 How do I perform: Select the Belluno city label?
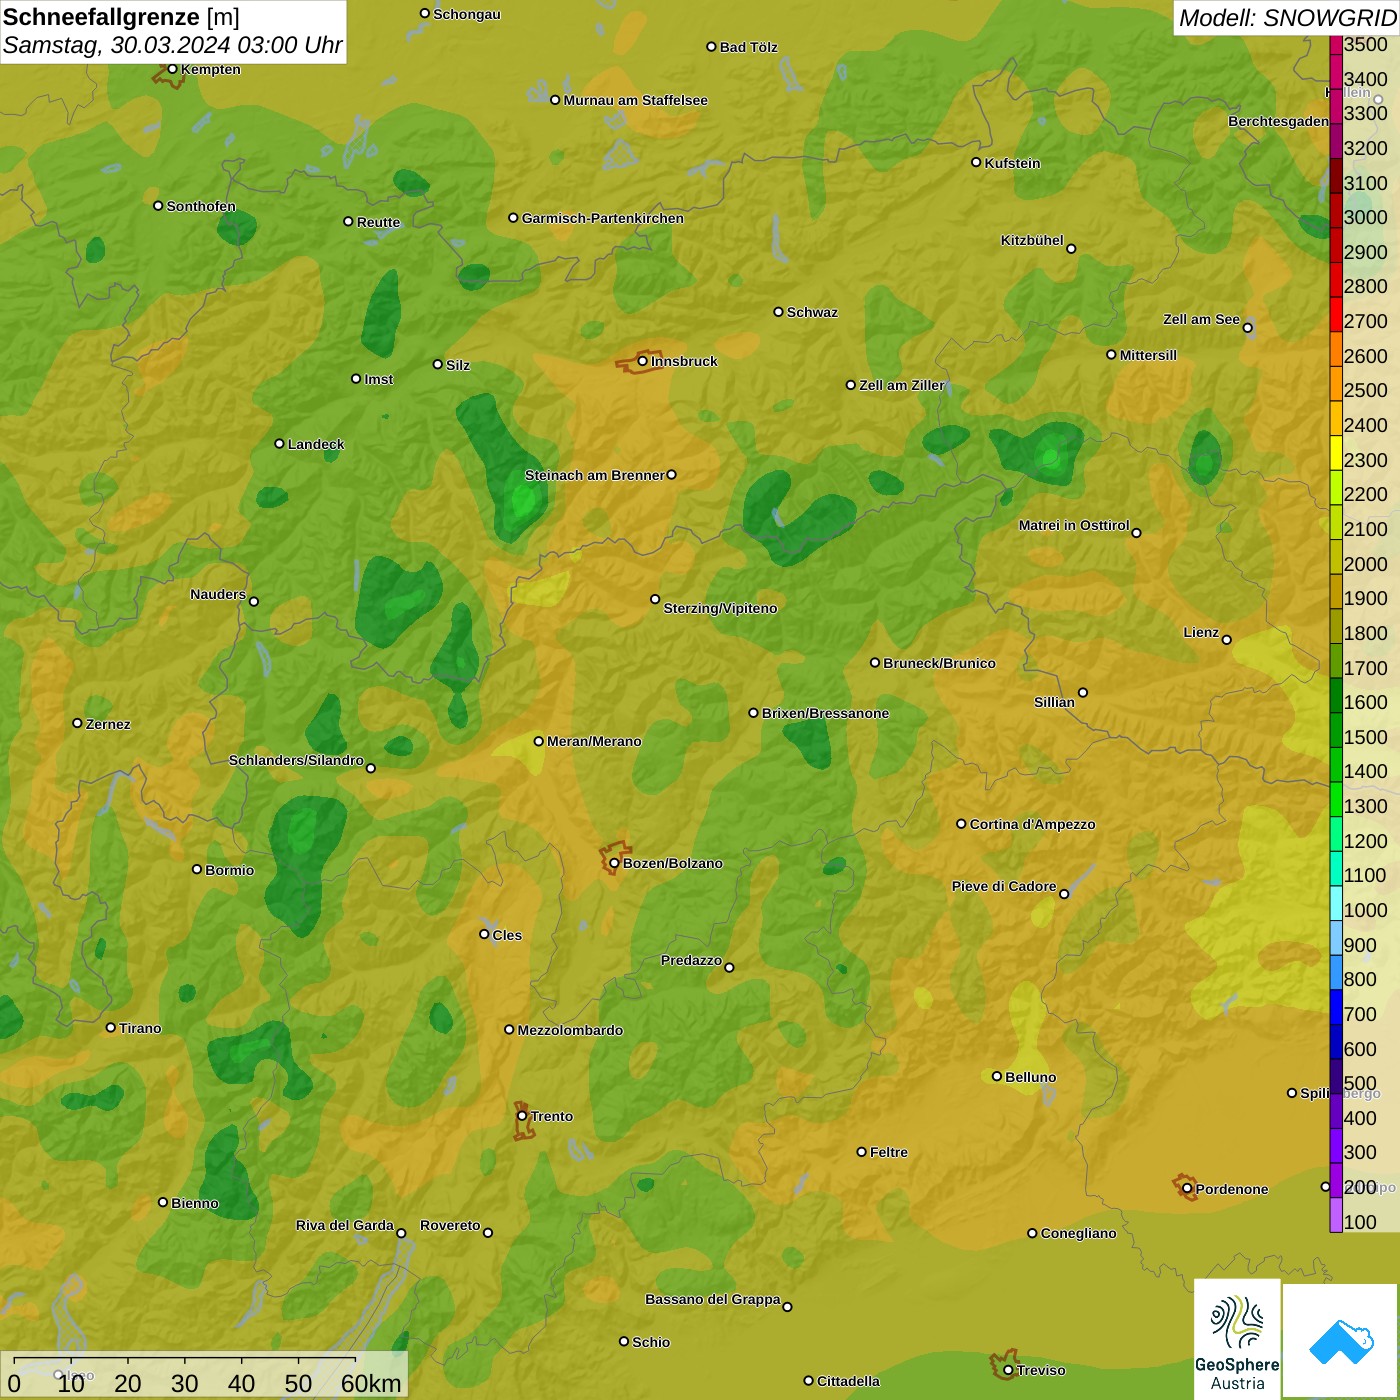[1030, 1077]
